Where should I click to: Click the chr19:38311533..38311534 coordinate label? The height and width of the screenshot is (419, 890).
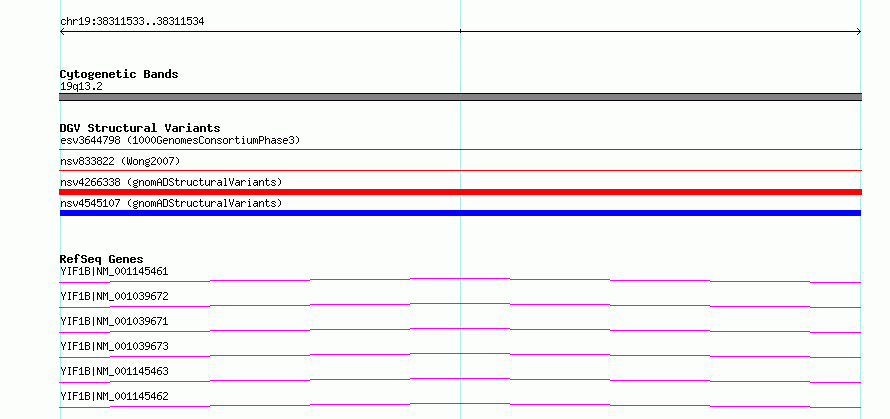132,22
